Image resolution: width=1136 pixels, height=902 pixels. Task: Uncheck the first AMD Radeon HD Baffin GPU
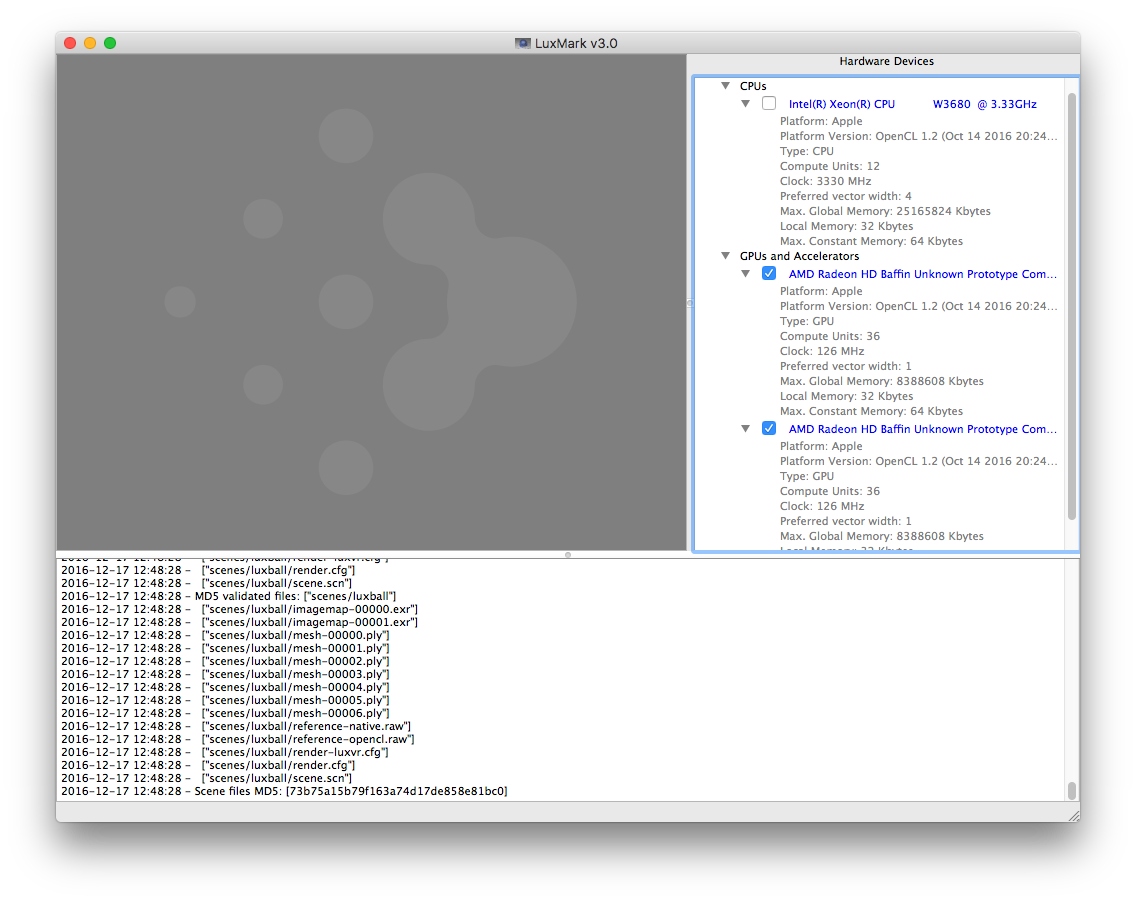point(769,273)
